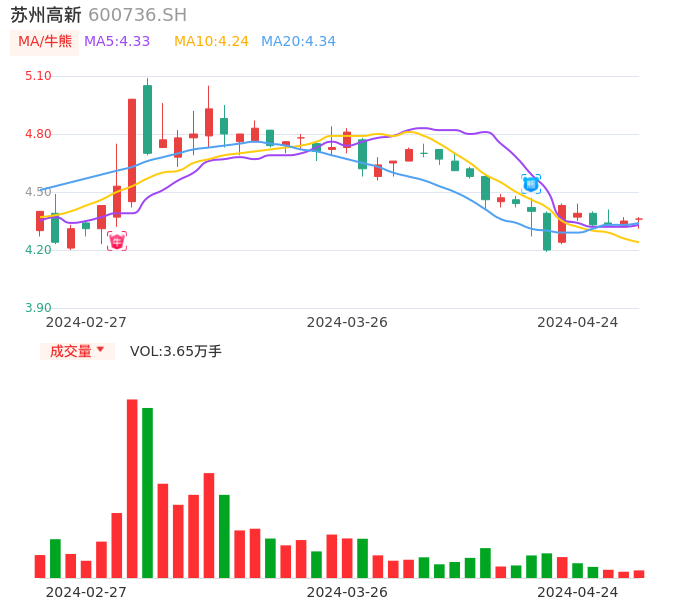Click the VOL:3.65万手 volume readout

(x=176, y=351)
